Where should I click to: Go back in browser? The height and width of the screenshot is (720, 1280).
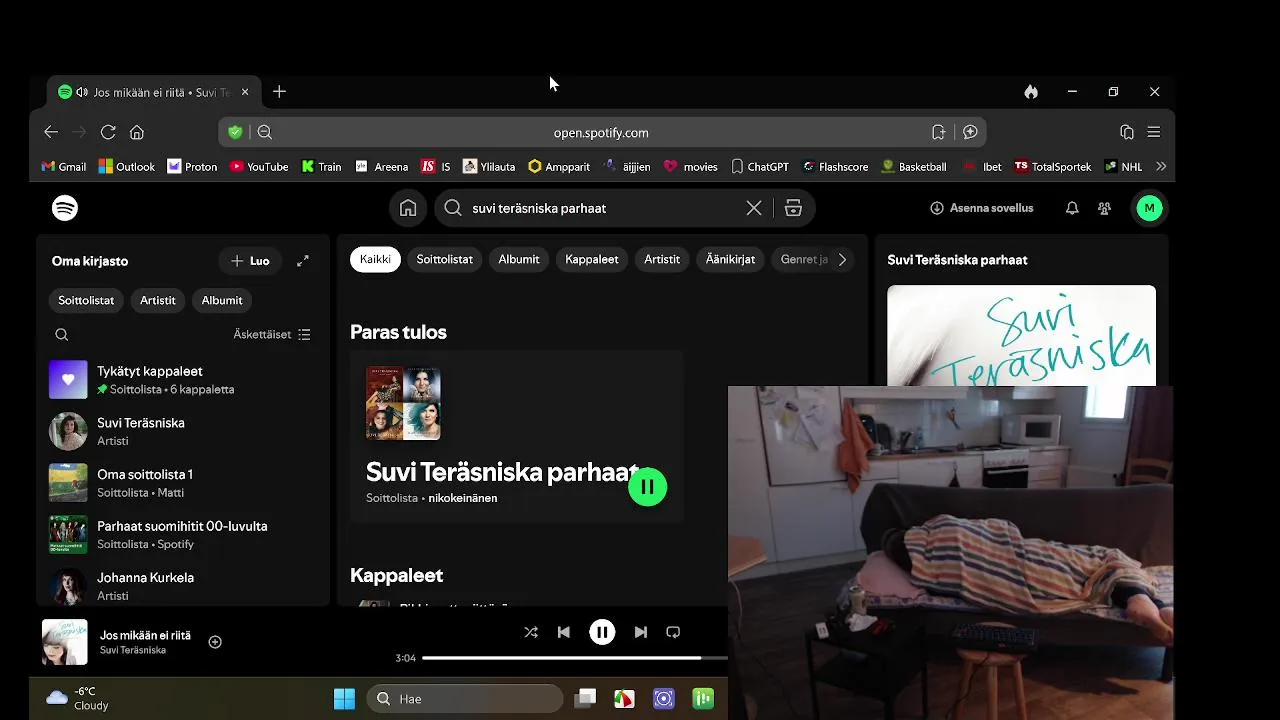click(51, 132)
